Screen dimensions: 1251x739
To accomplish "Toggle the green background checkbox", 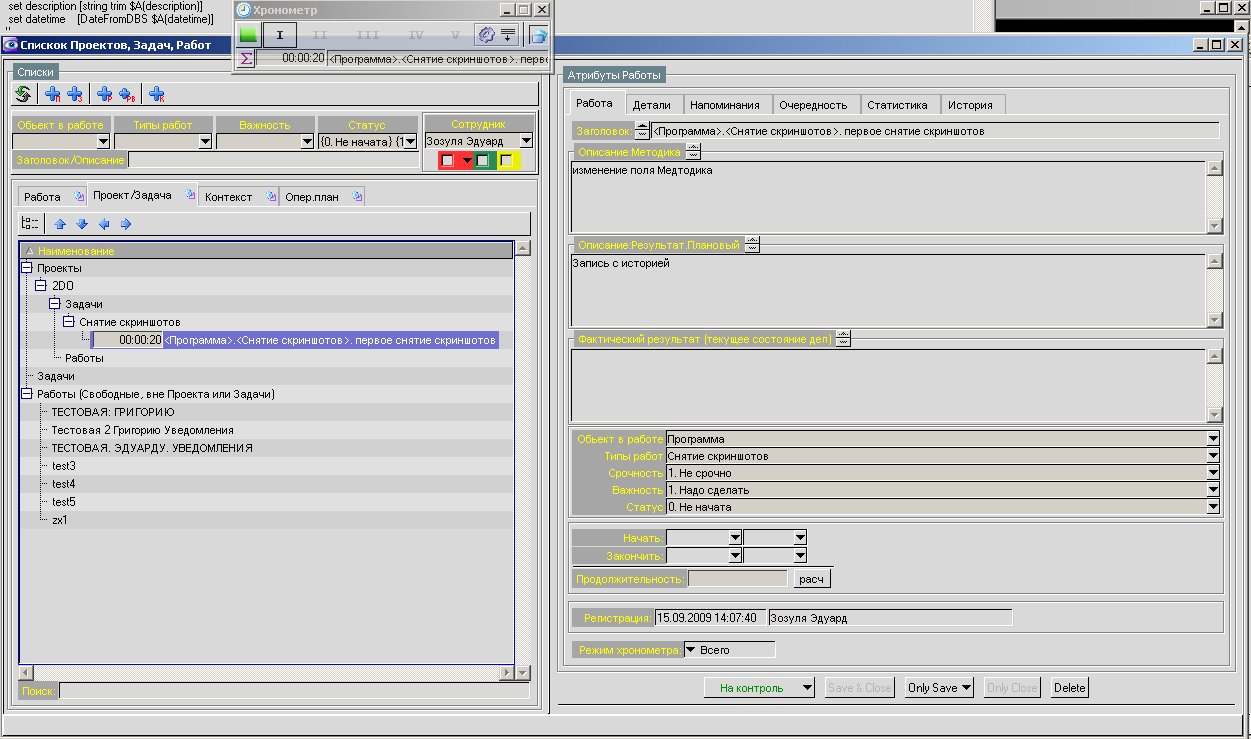I will 482,160.
